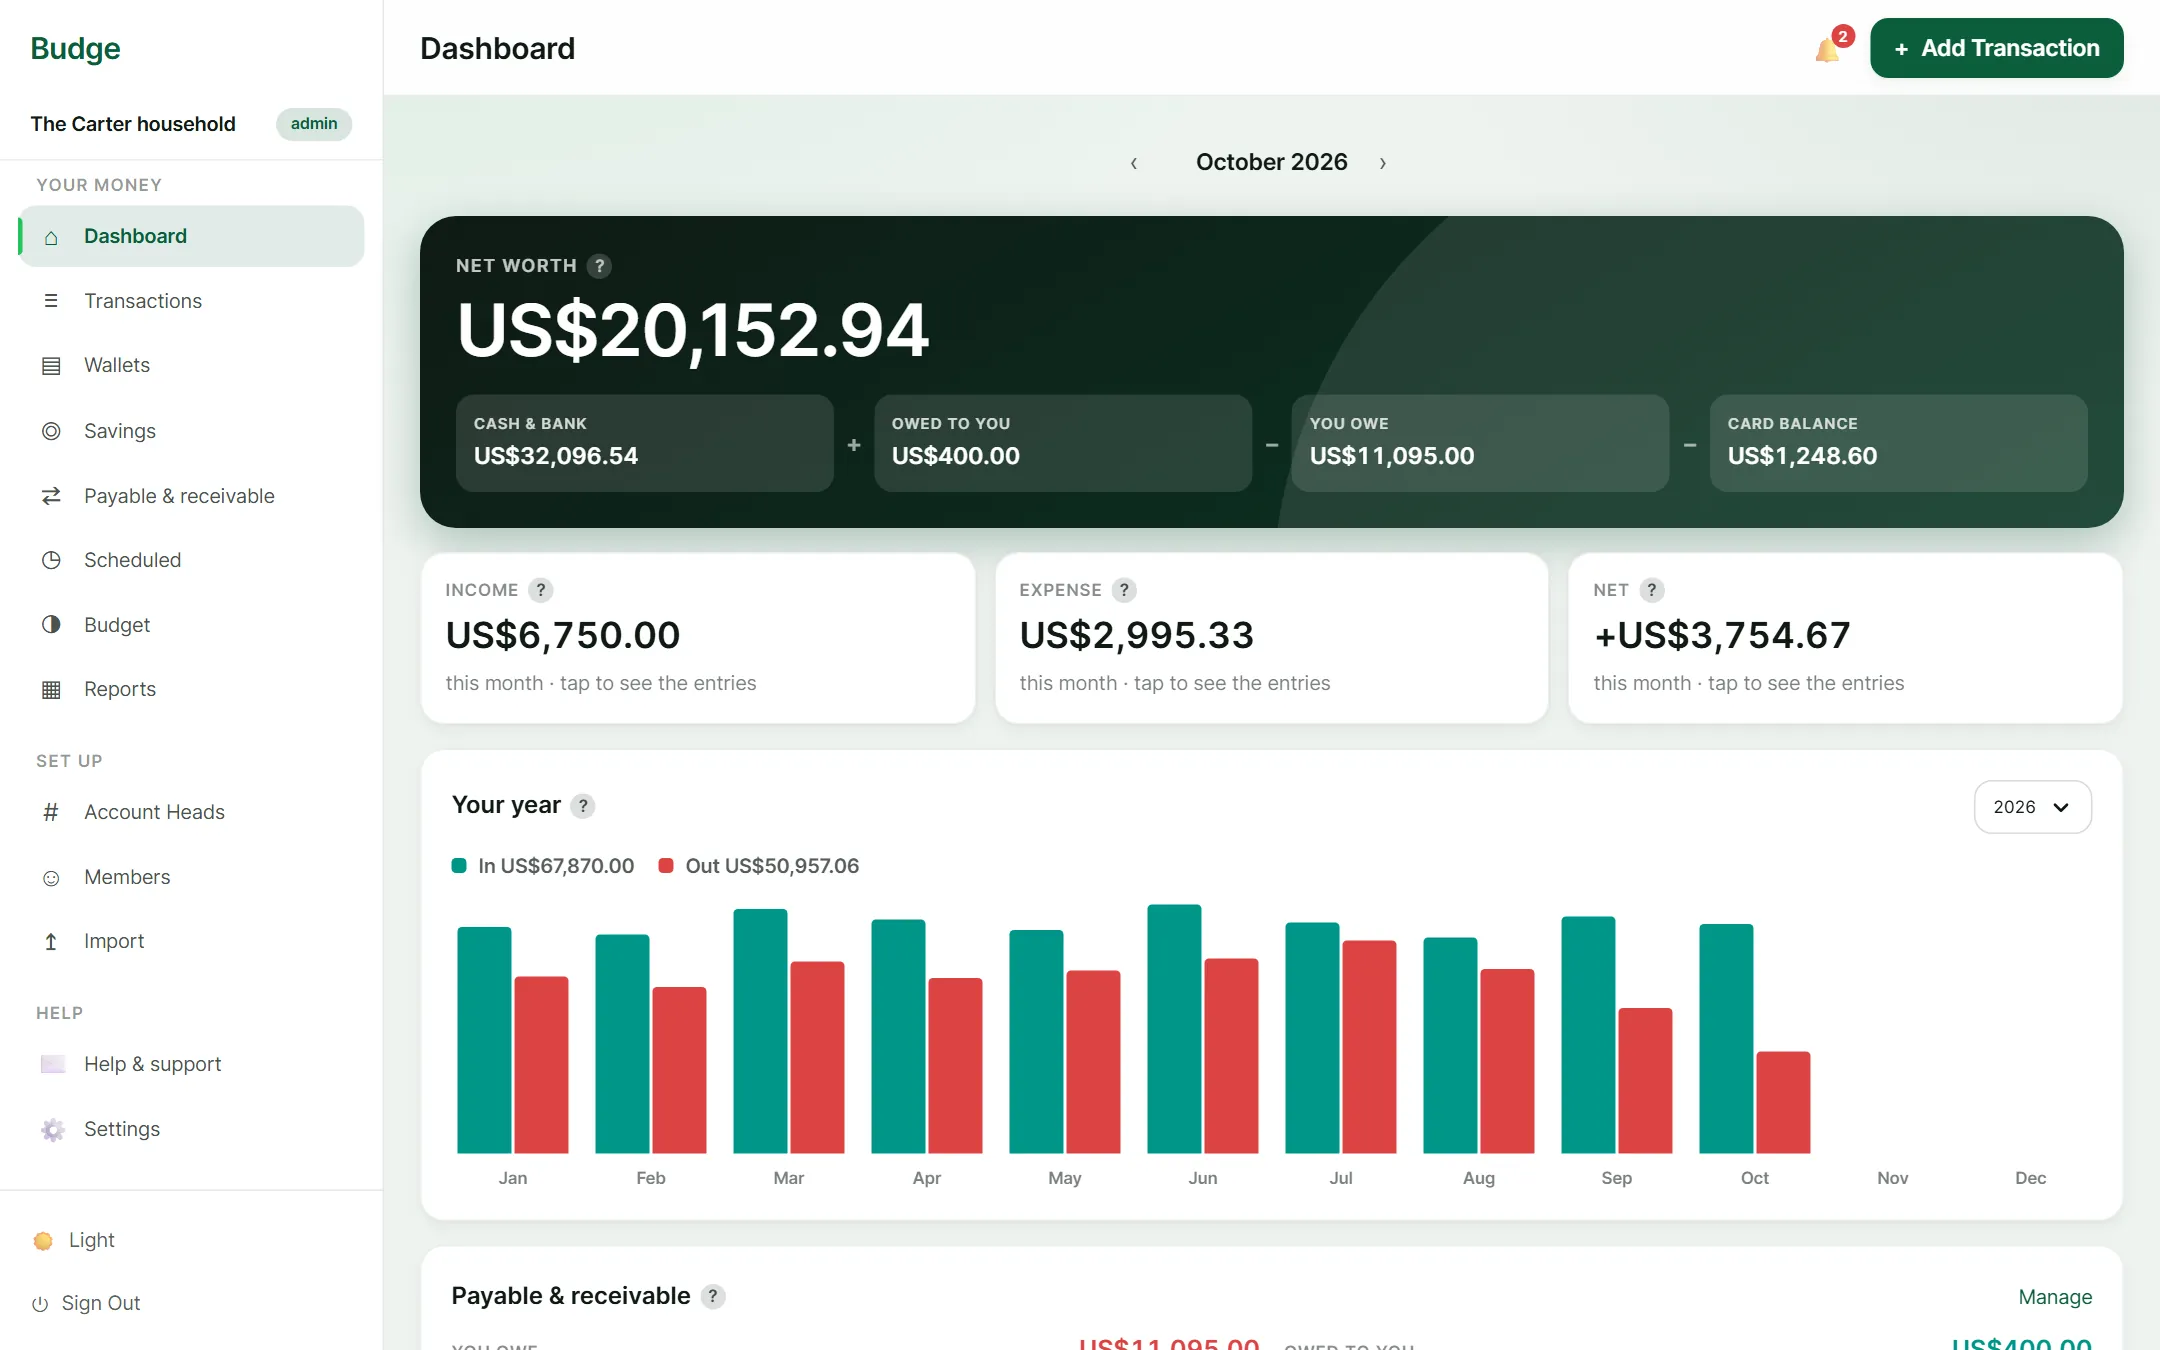Screen dimensions: 2160x1350
Task: Open the Expense US$2,995.33 card
Action: coord(1271,638)
